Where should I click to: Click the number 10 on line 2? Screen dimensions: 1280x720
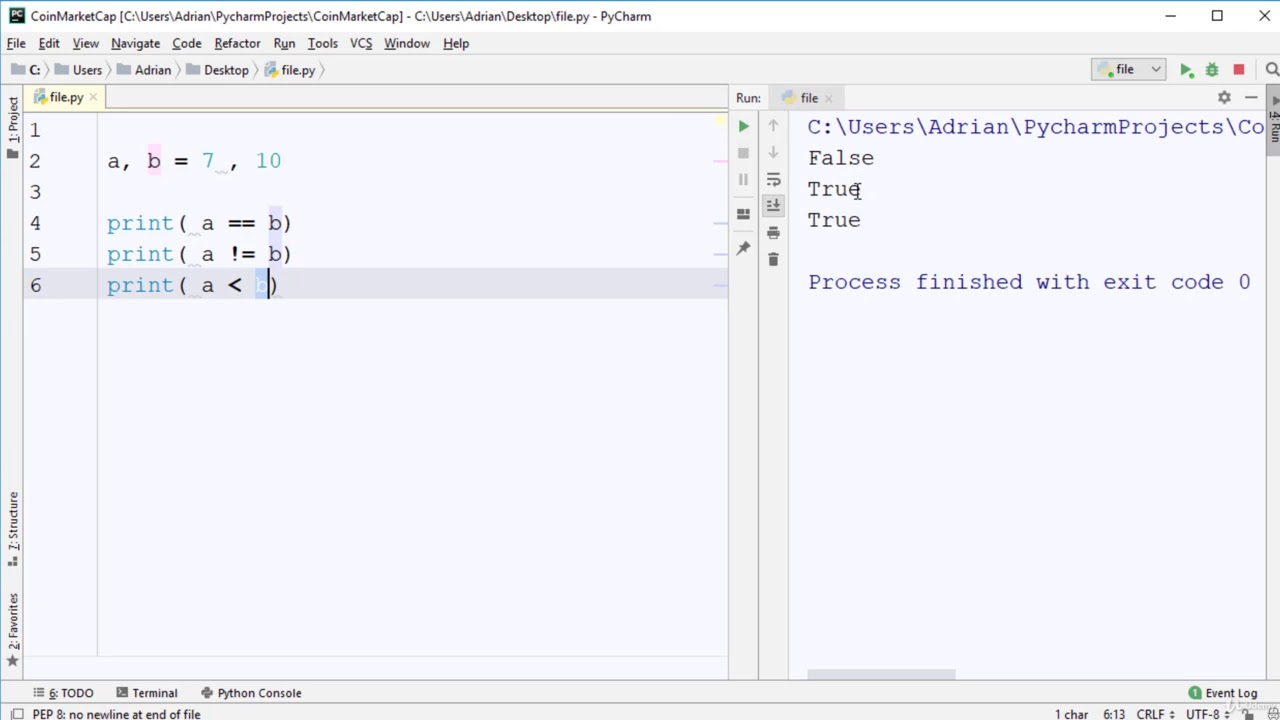click(x=268, y=161)
